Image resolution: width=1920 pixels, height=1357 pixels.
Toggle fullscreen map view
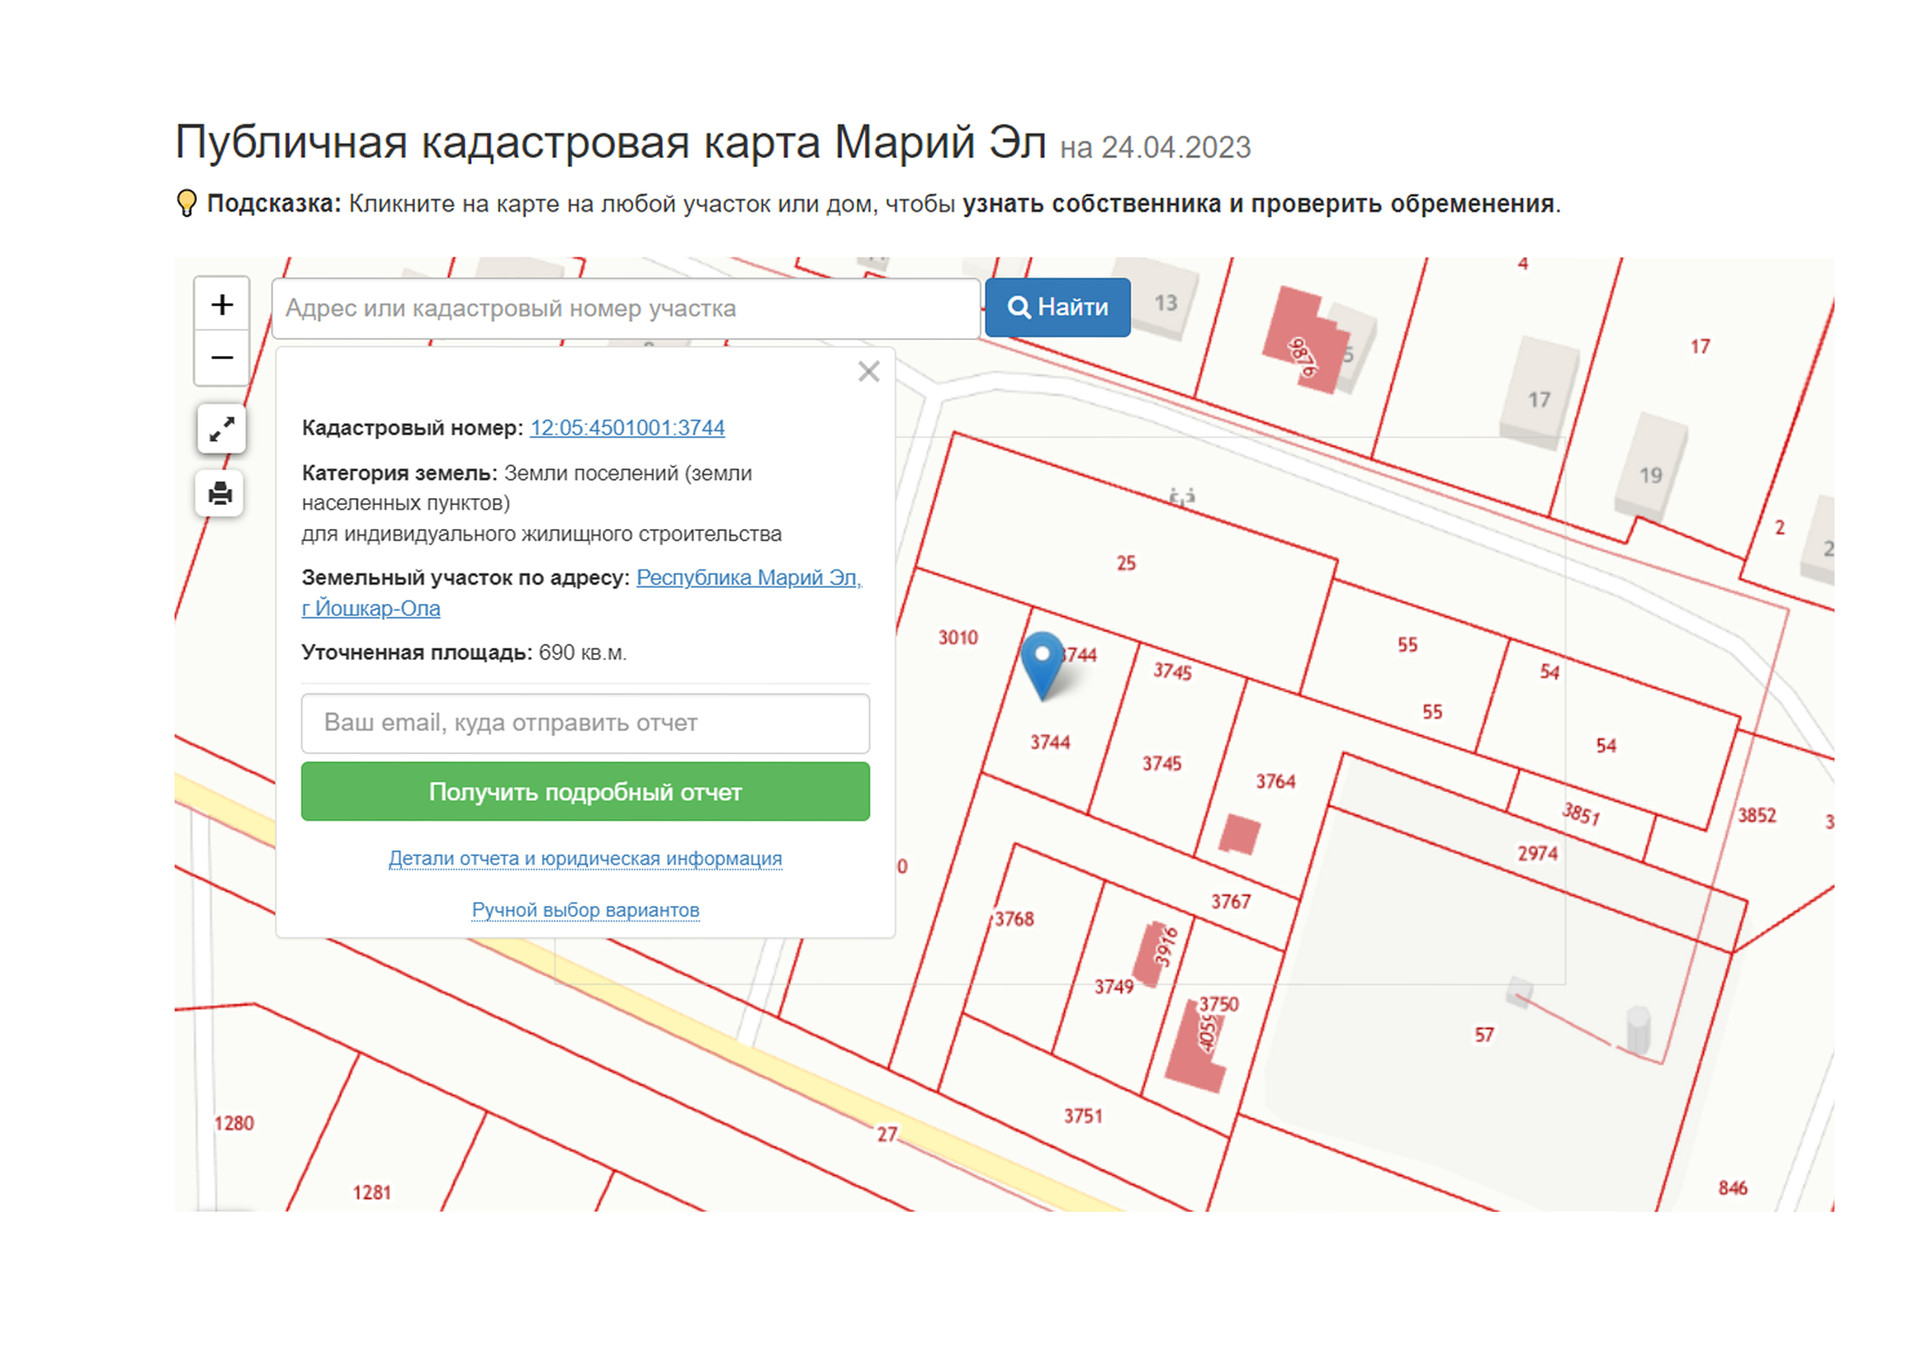coord(221,430)
